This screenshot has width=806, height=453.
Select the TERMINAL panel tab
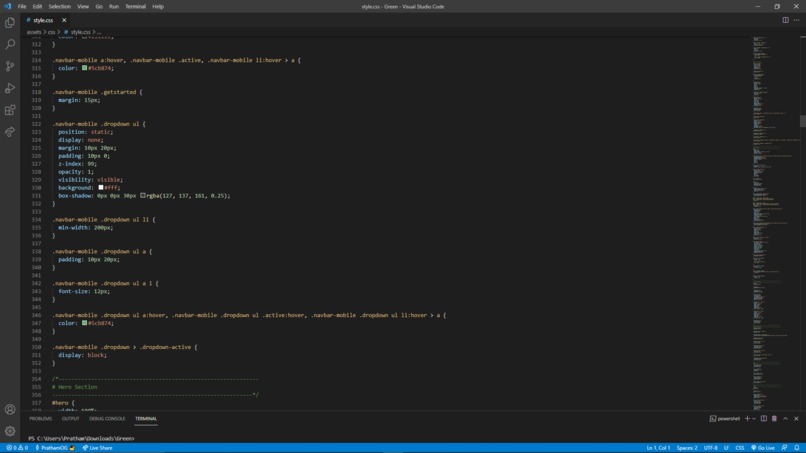(146, 419)
